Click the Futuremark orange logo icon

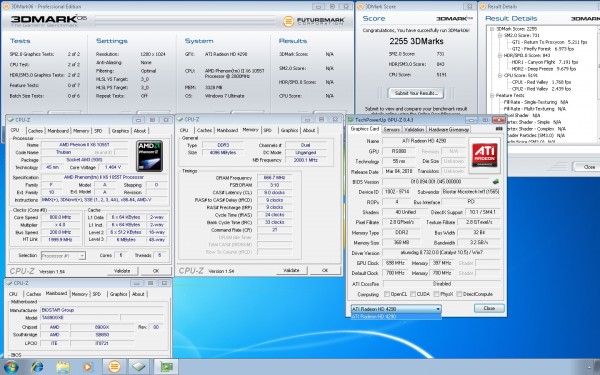point(289,21)
